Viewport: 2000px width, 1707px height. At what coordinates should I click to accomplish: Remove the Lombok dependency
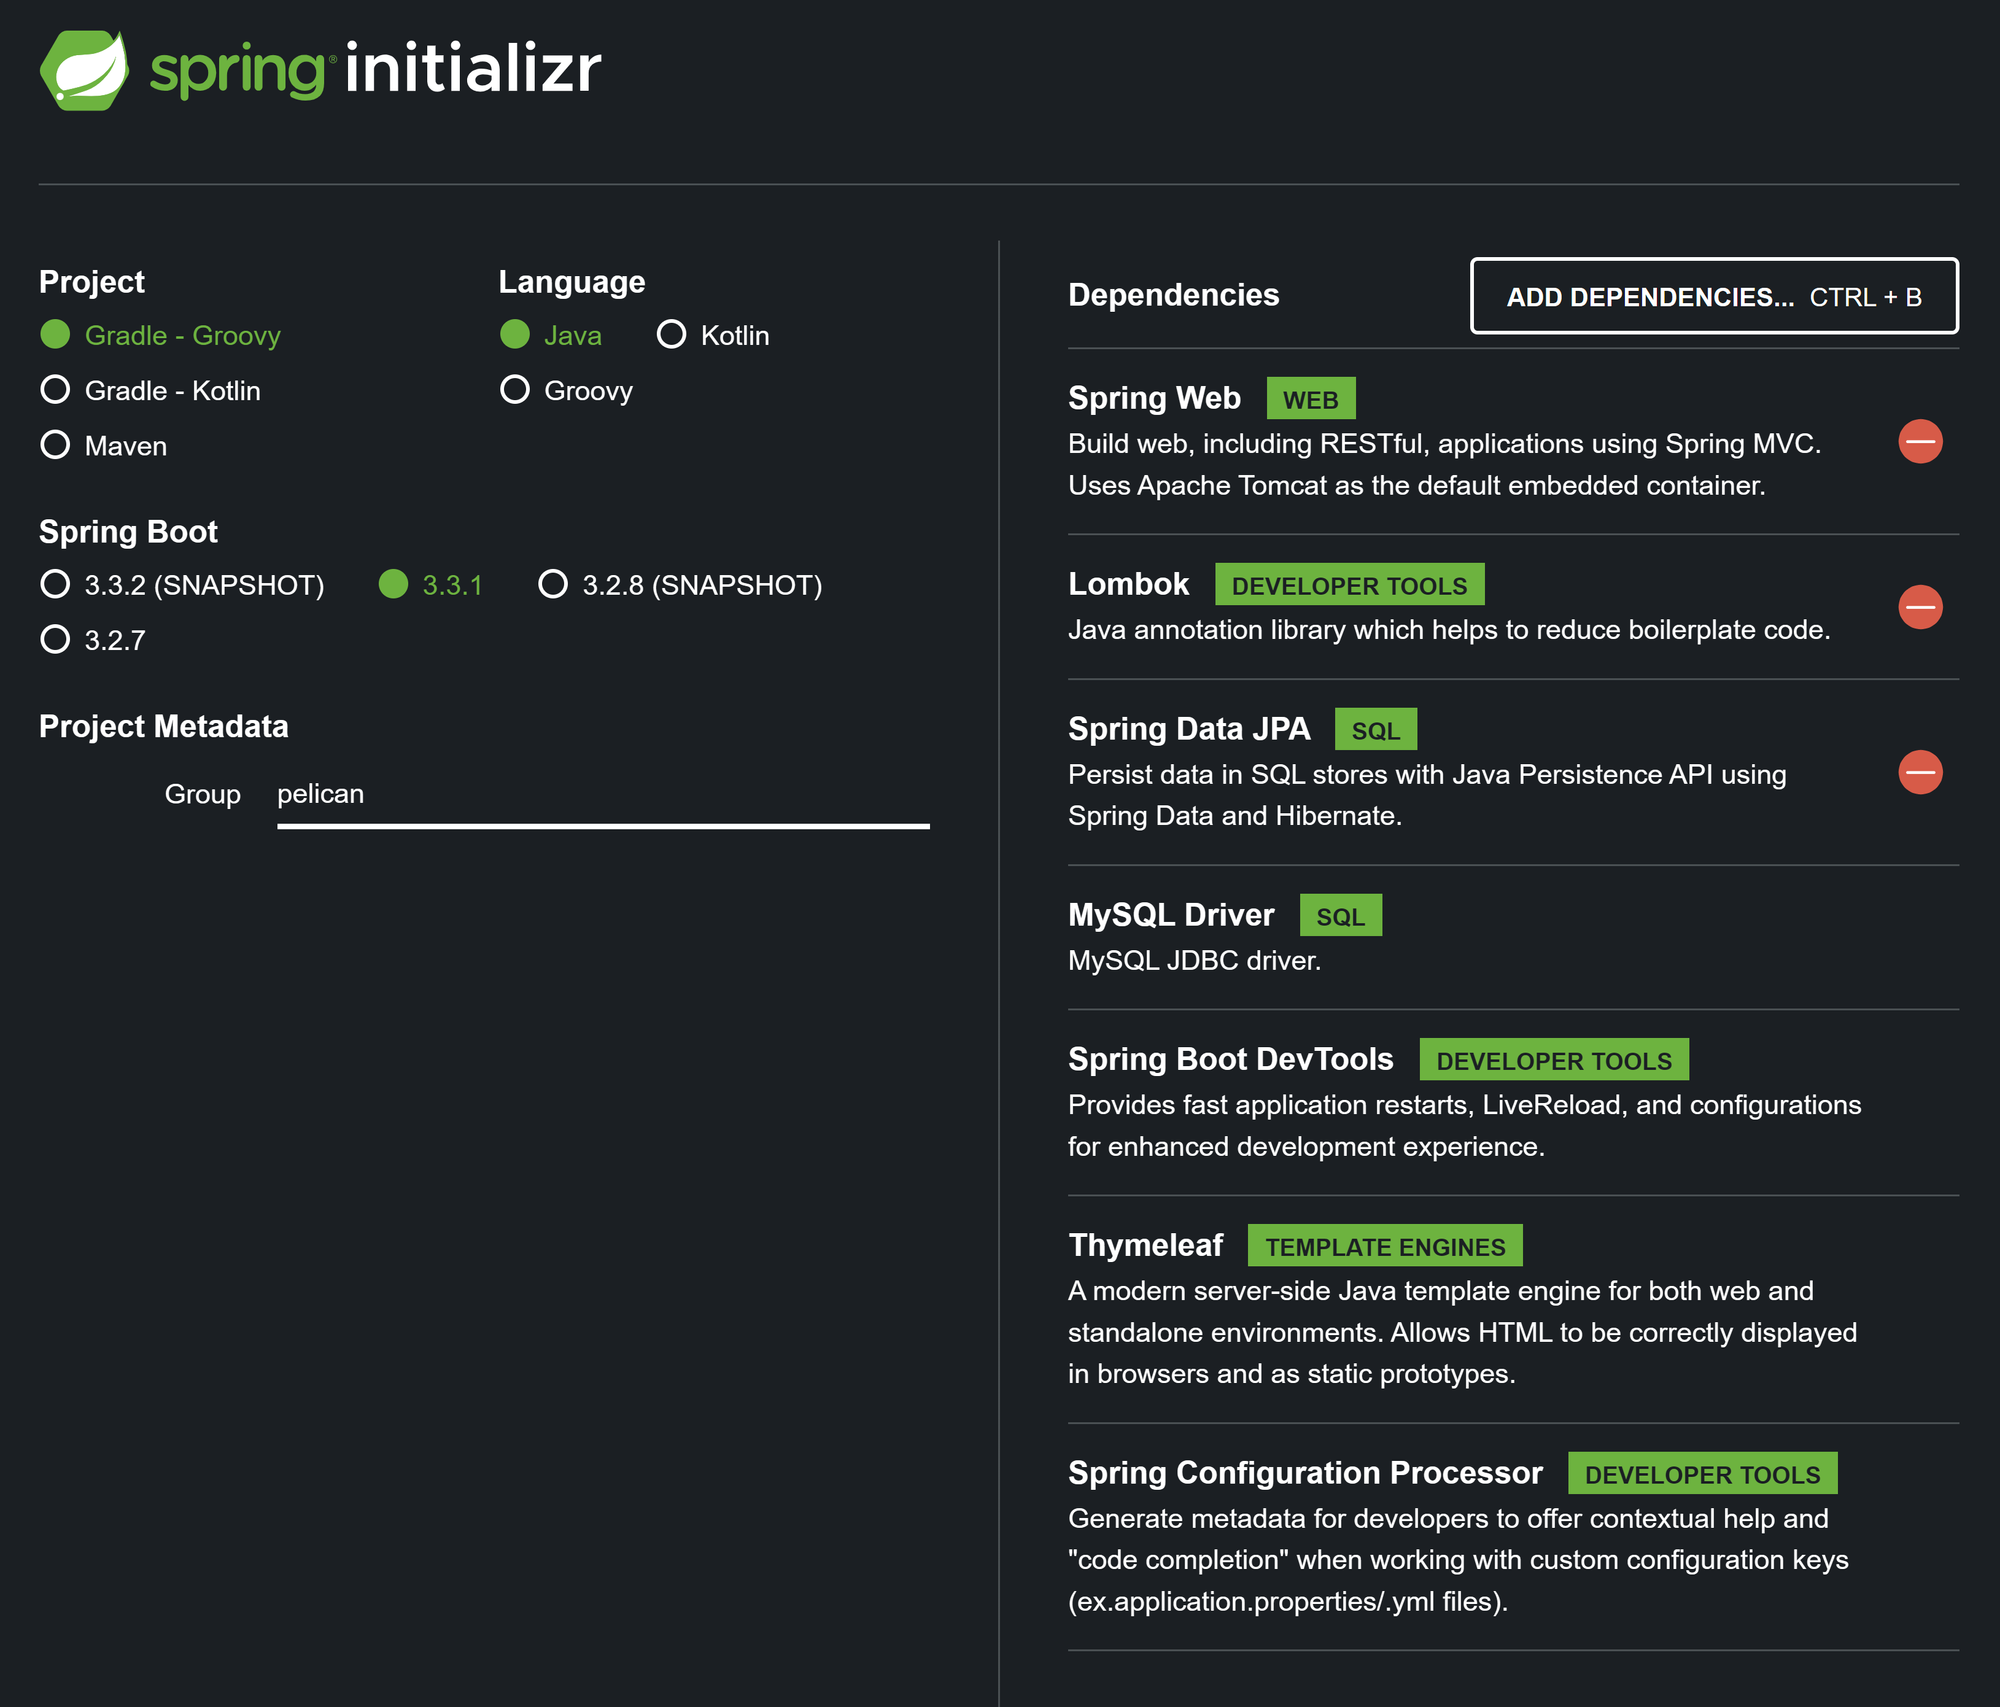point(1919,607)
